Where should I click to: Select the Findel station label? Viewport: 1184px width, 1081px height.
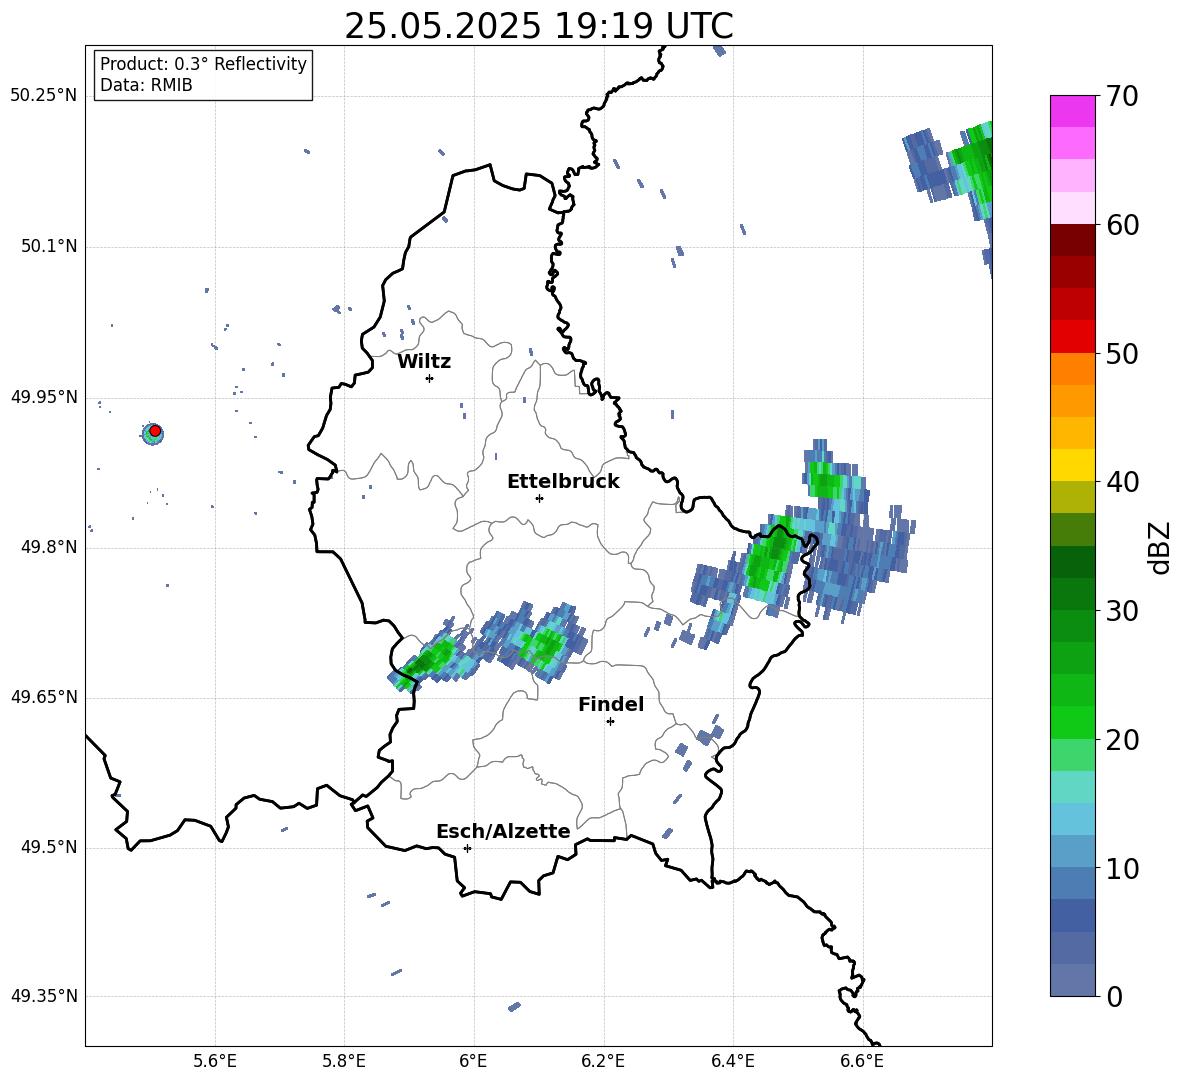[x=611, y=704]
